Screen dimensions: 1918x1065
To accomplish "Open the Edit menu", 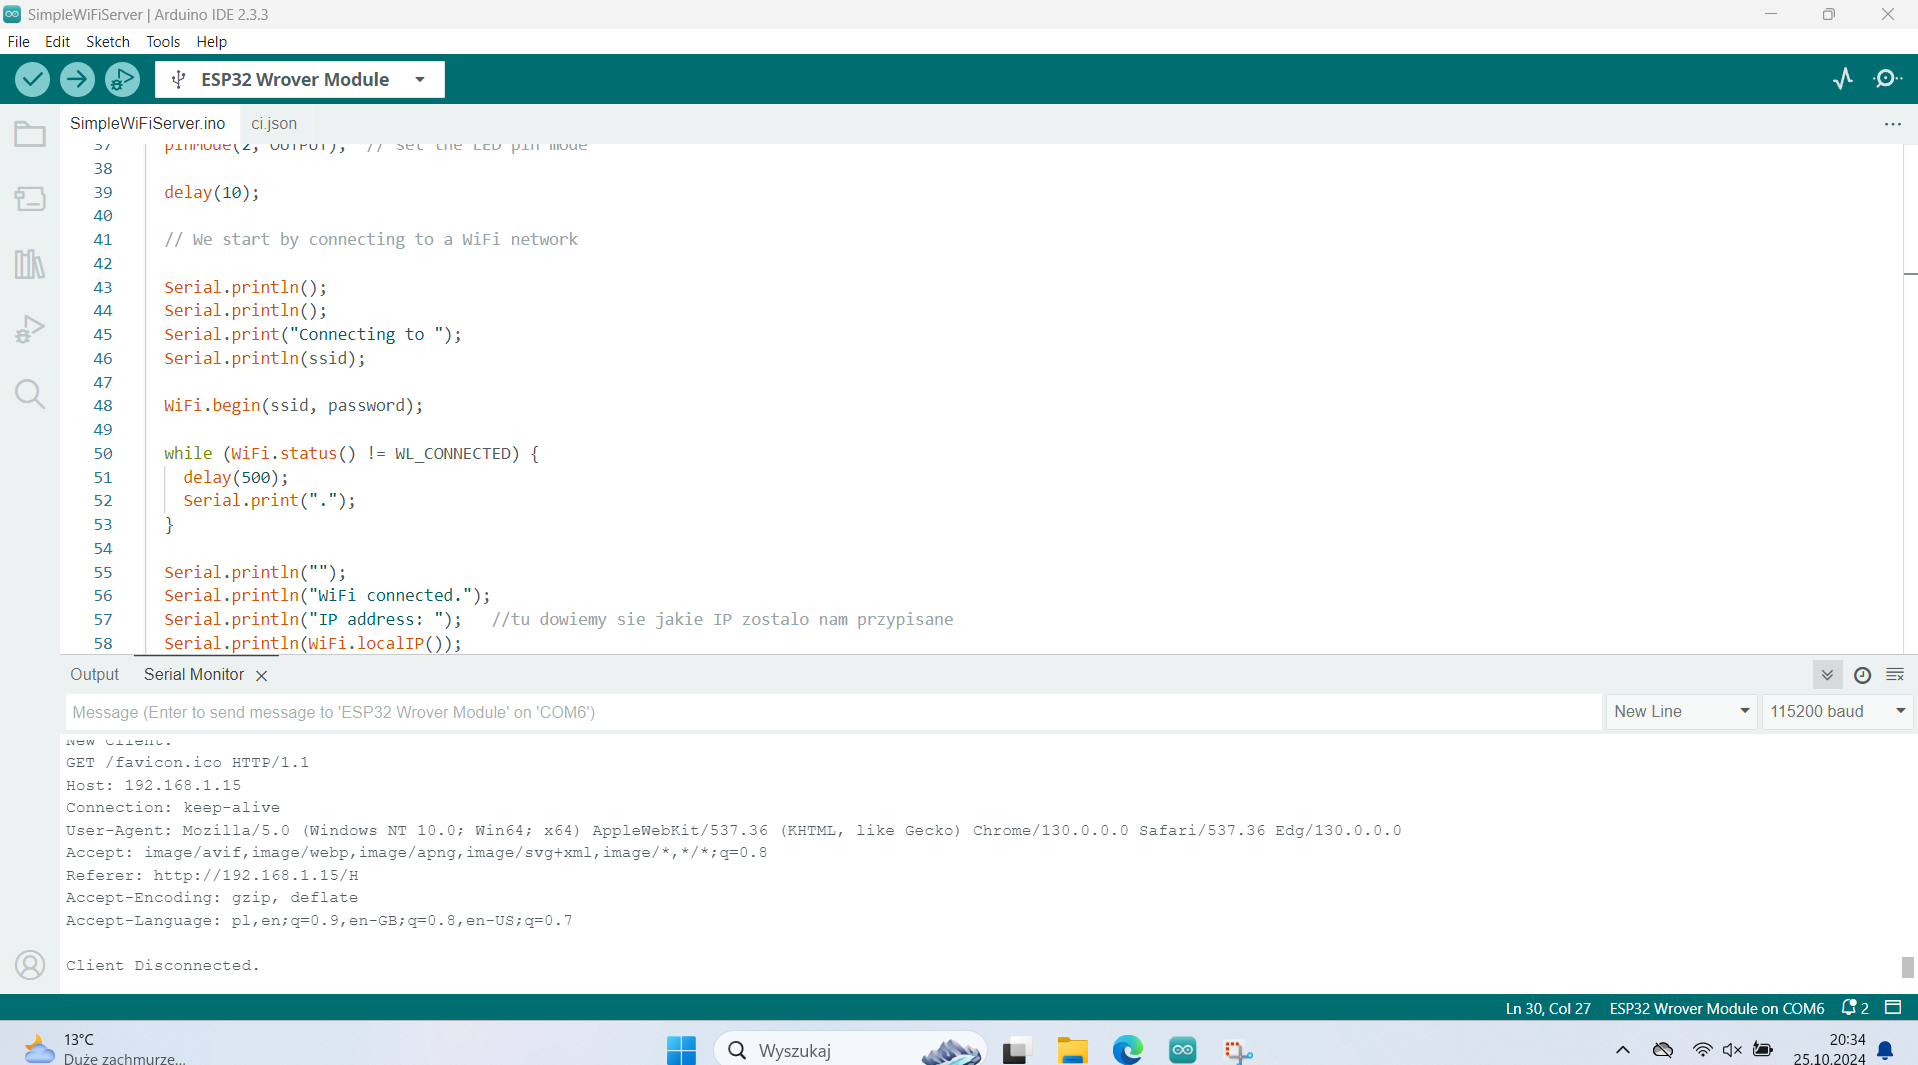I will tap(57, 42).
